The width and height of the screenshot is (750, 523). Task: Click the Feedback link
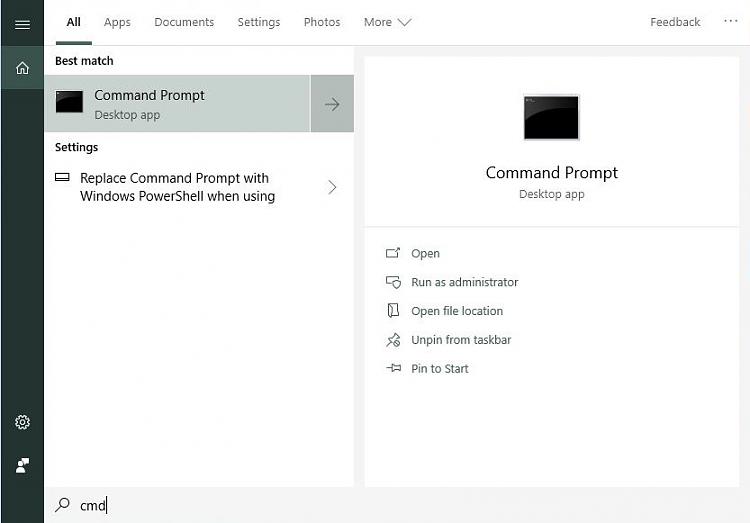click(x=675, y=22)
